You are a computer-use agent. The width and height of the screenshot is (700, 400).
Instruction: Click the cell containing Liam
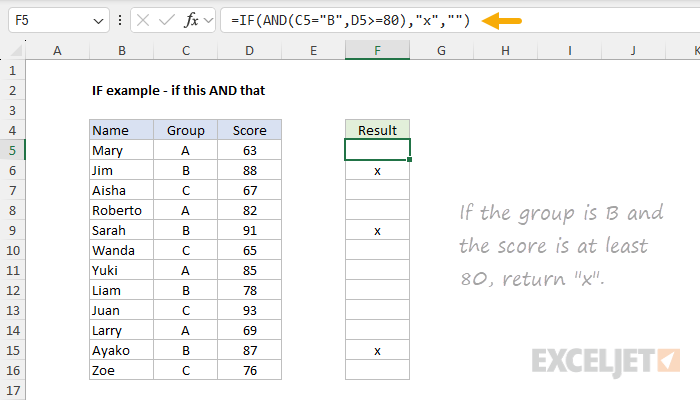[121, 291]
